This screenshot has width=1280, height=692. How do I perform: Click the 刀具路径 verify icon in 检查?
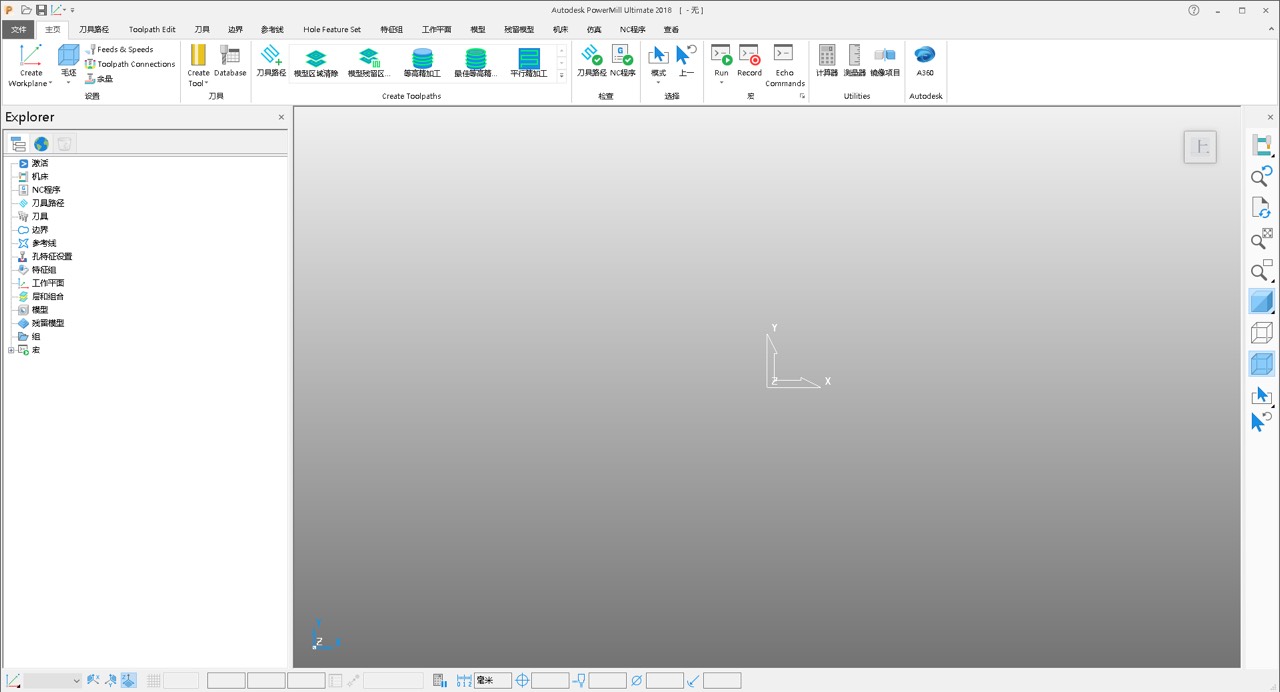[592, 55]
